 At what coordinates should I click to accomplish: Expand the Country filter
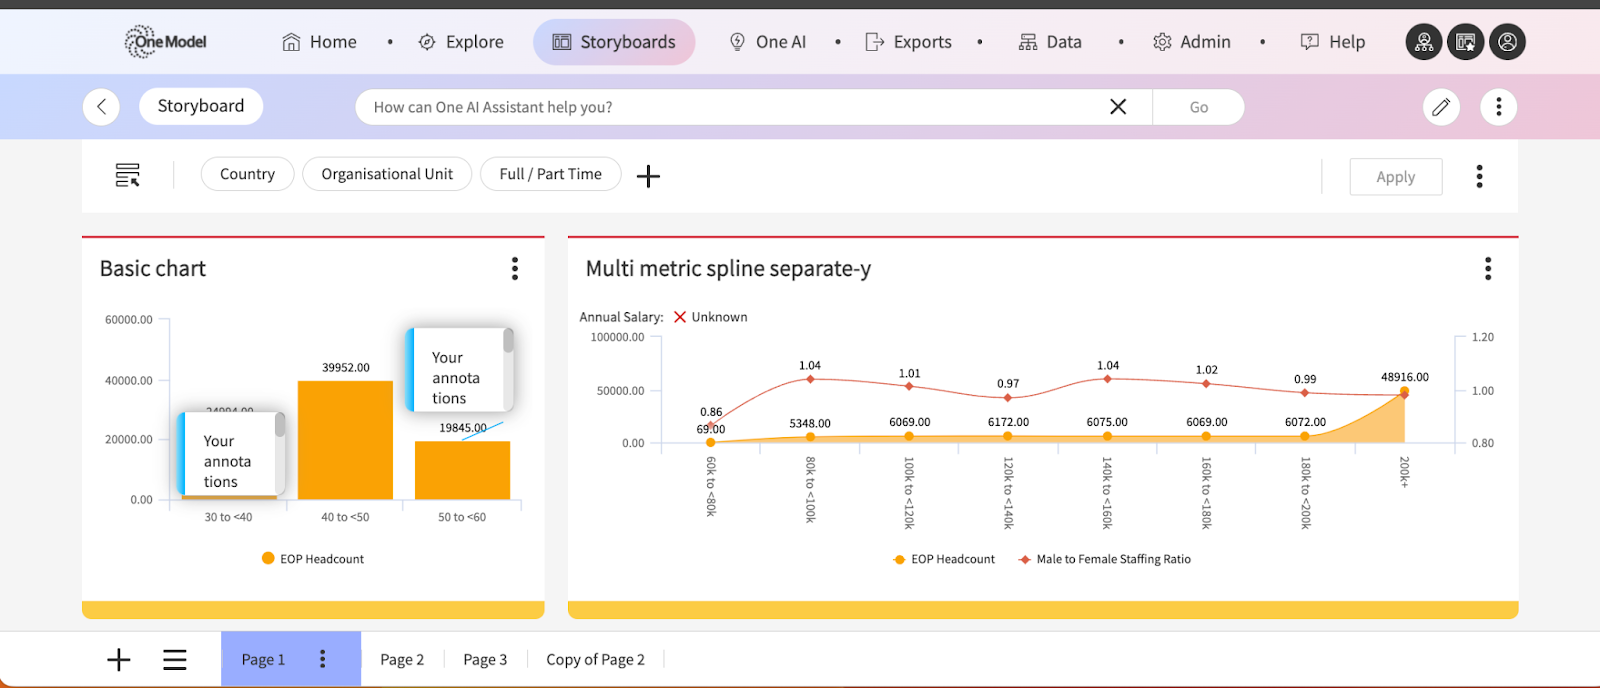(247, 174)
